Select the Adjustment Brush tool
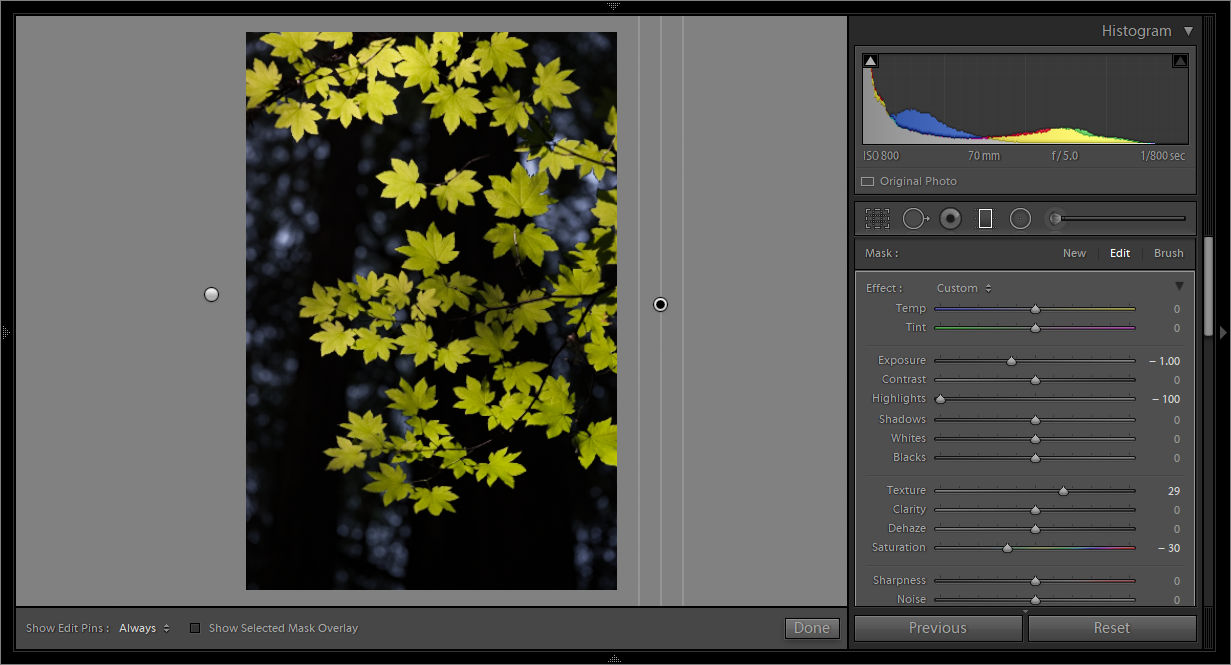This screenshot has width=1231, height=665. pos(1054,218)
